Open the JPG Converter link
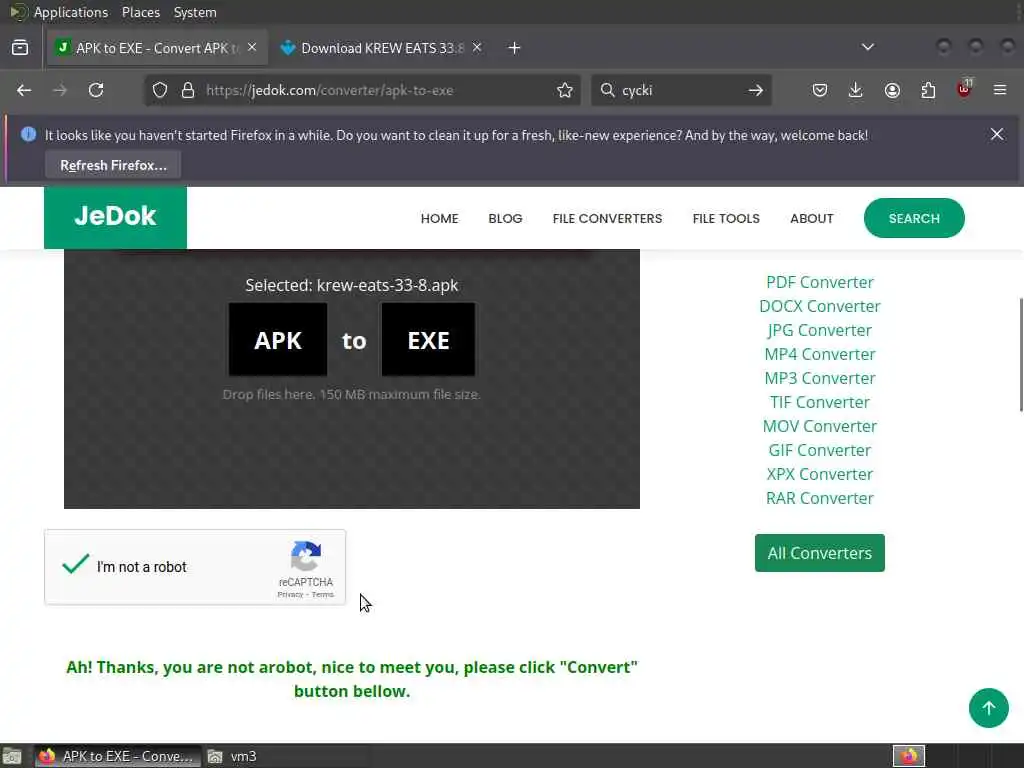Viewport: 1024px width, 768px height. tap(820, 330)
